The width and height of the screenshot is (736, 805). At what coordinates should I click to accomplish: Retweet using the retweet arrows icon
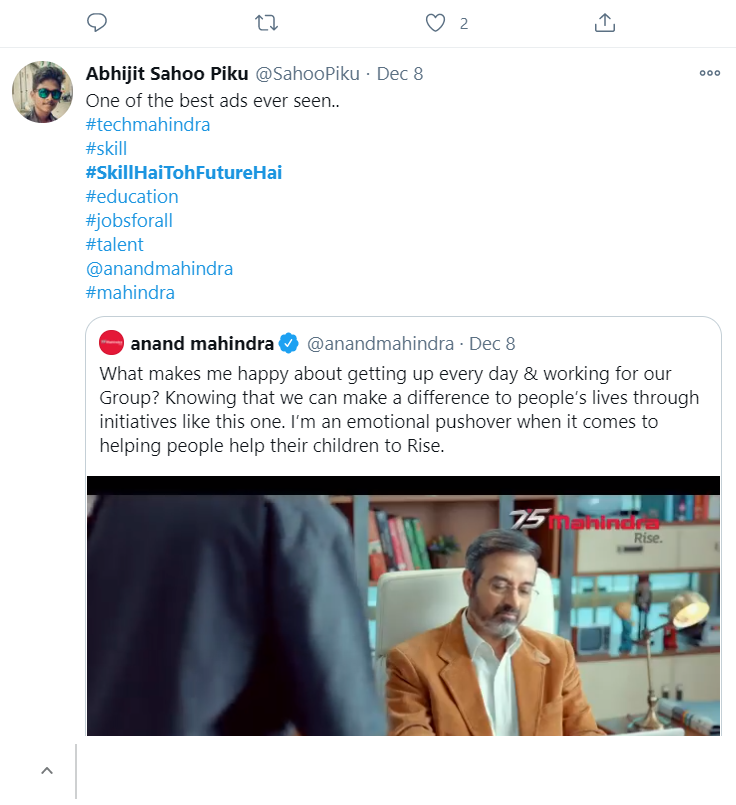pos(266,23)
